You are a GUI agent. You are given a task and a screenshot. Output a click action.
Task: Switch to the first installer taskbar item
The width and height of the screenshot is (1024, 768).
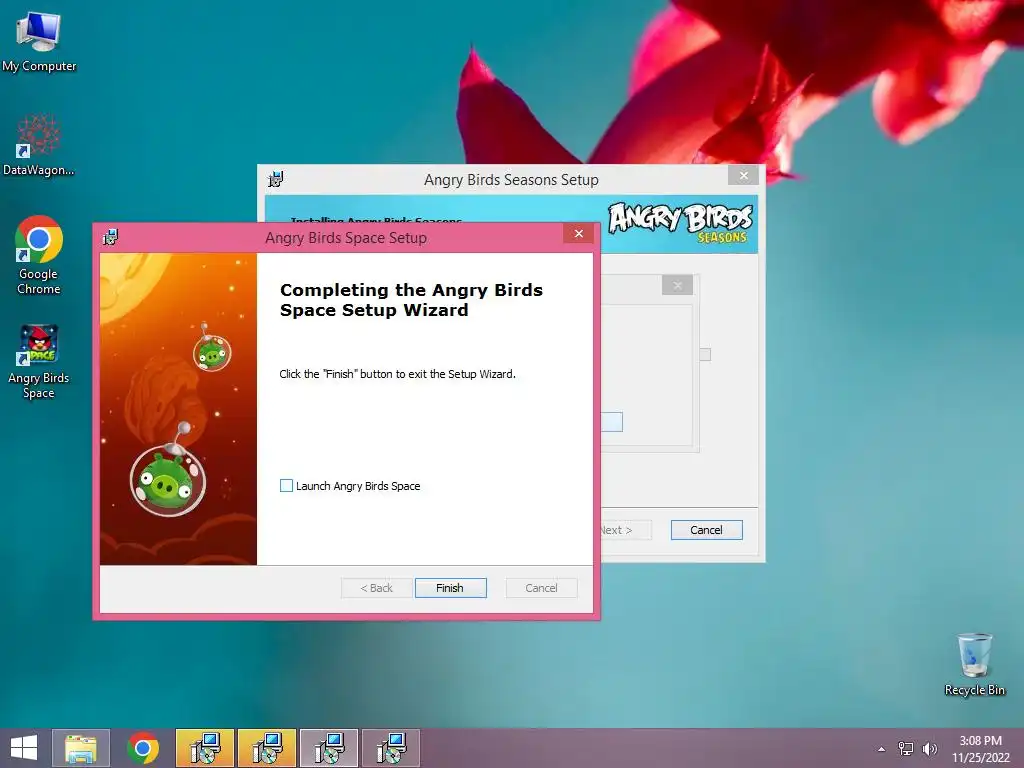click(x=205, y=748)
